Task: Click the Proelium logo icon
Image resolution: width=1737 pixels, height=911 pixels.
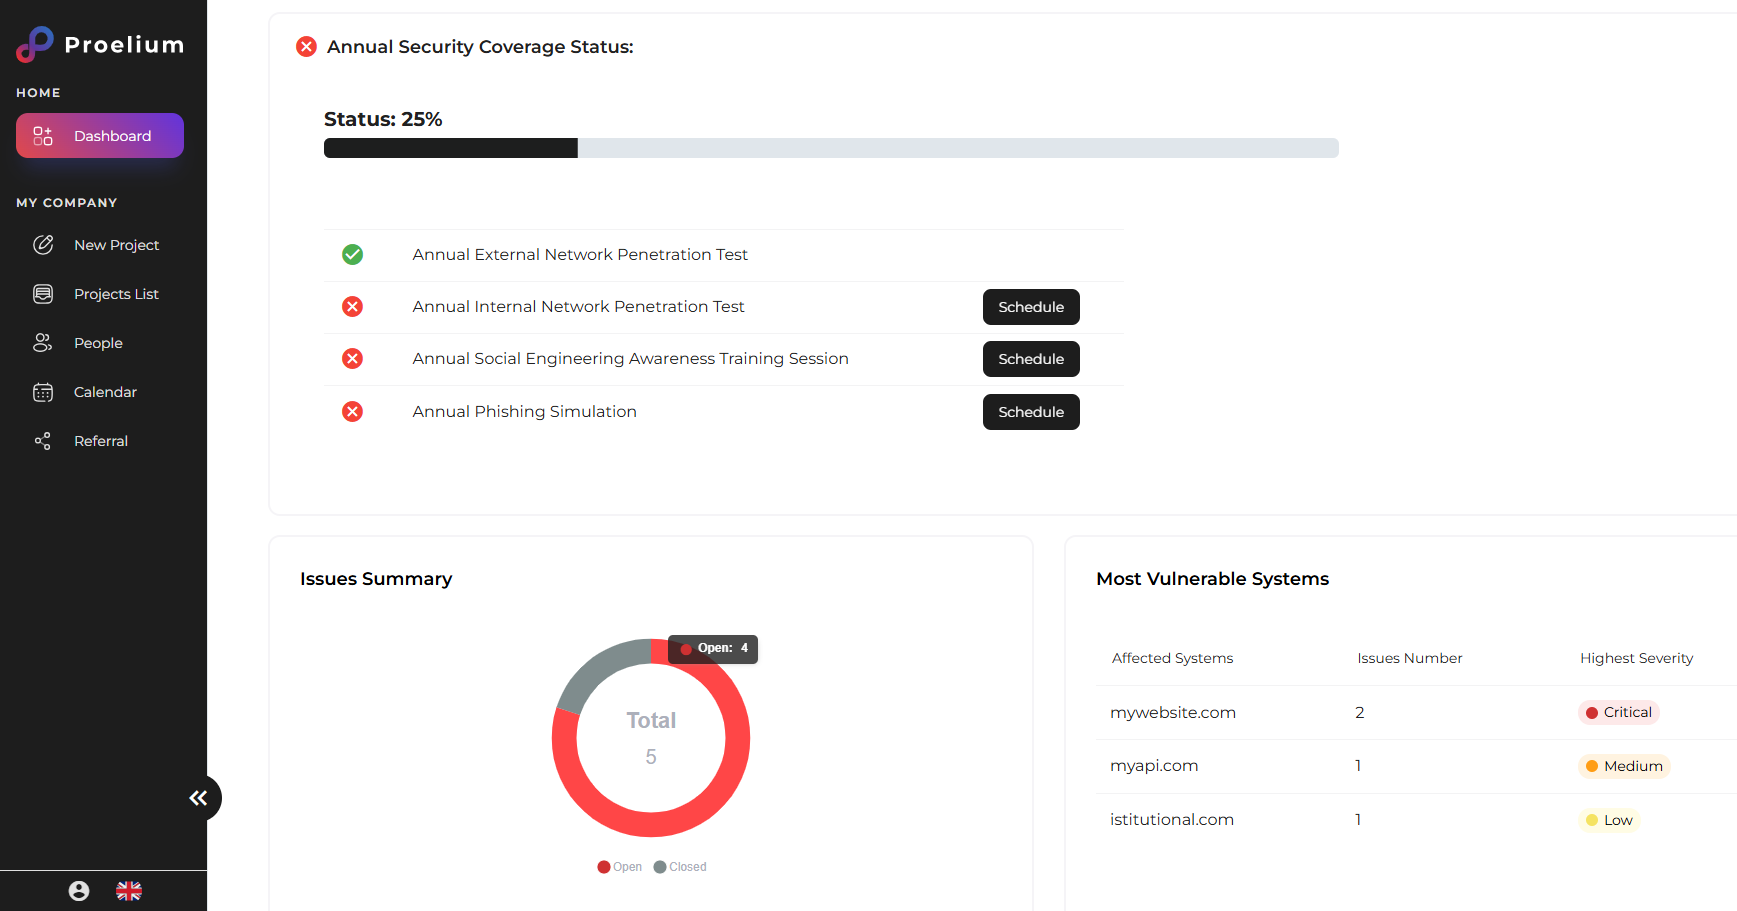Action: [x=35, y=44]
